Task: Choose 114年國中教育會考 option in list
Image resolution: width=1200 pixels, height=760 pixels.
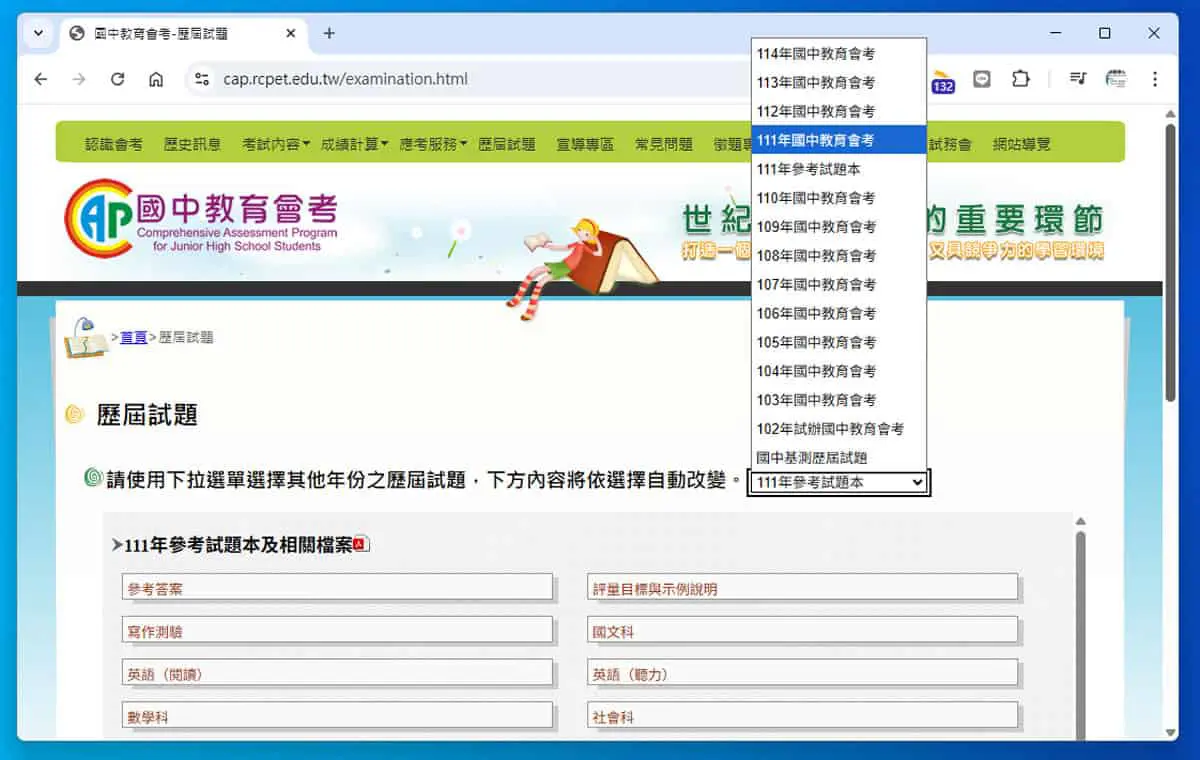Action: pyautogui.click(x=839, y=54)
